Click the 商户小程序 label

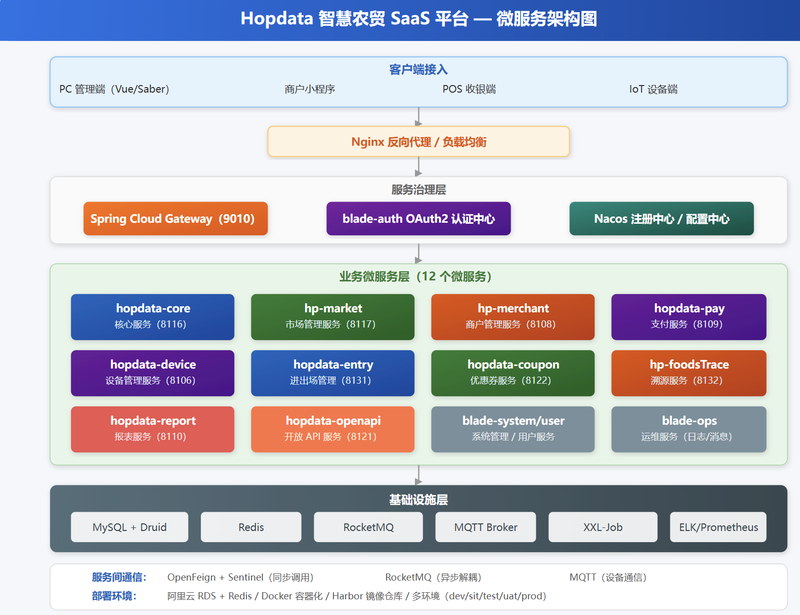click(x=310, y=89)
